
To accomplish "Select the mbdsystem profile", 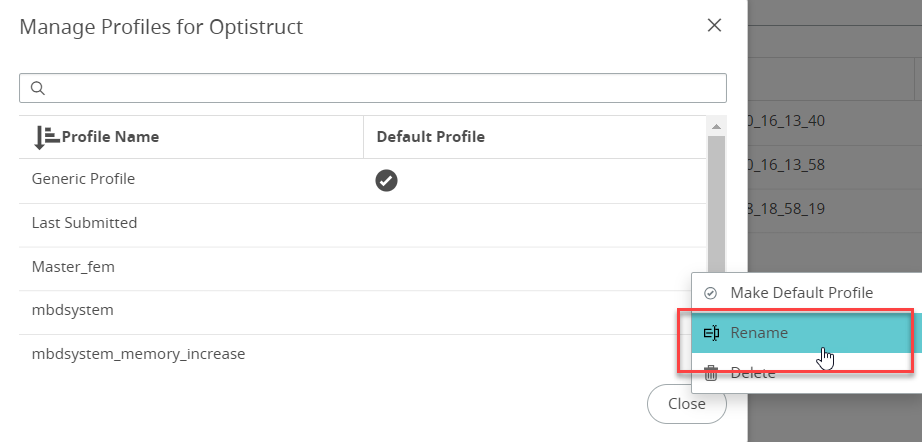I will pyautogui.click(x=72, y=310).
